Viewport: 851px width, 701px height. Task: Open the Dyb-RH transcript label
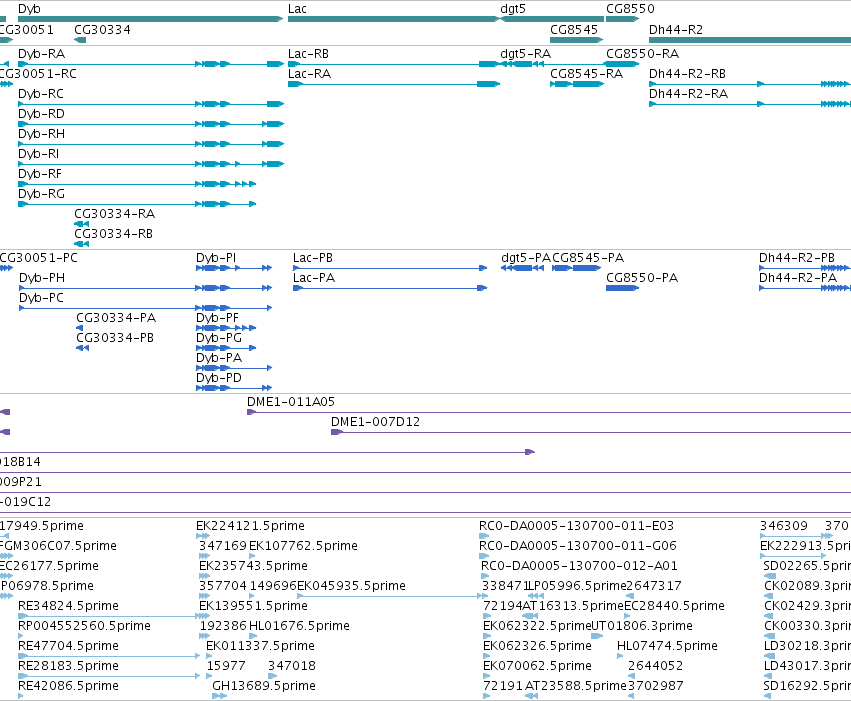41,134
